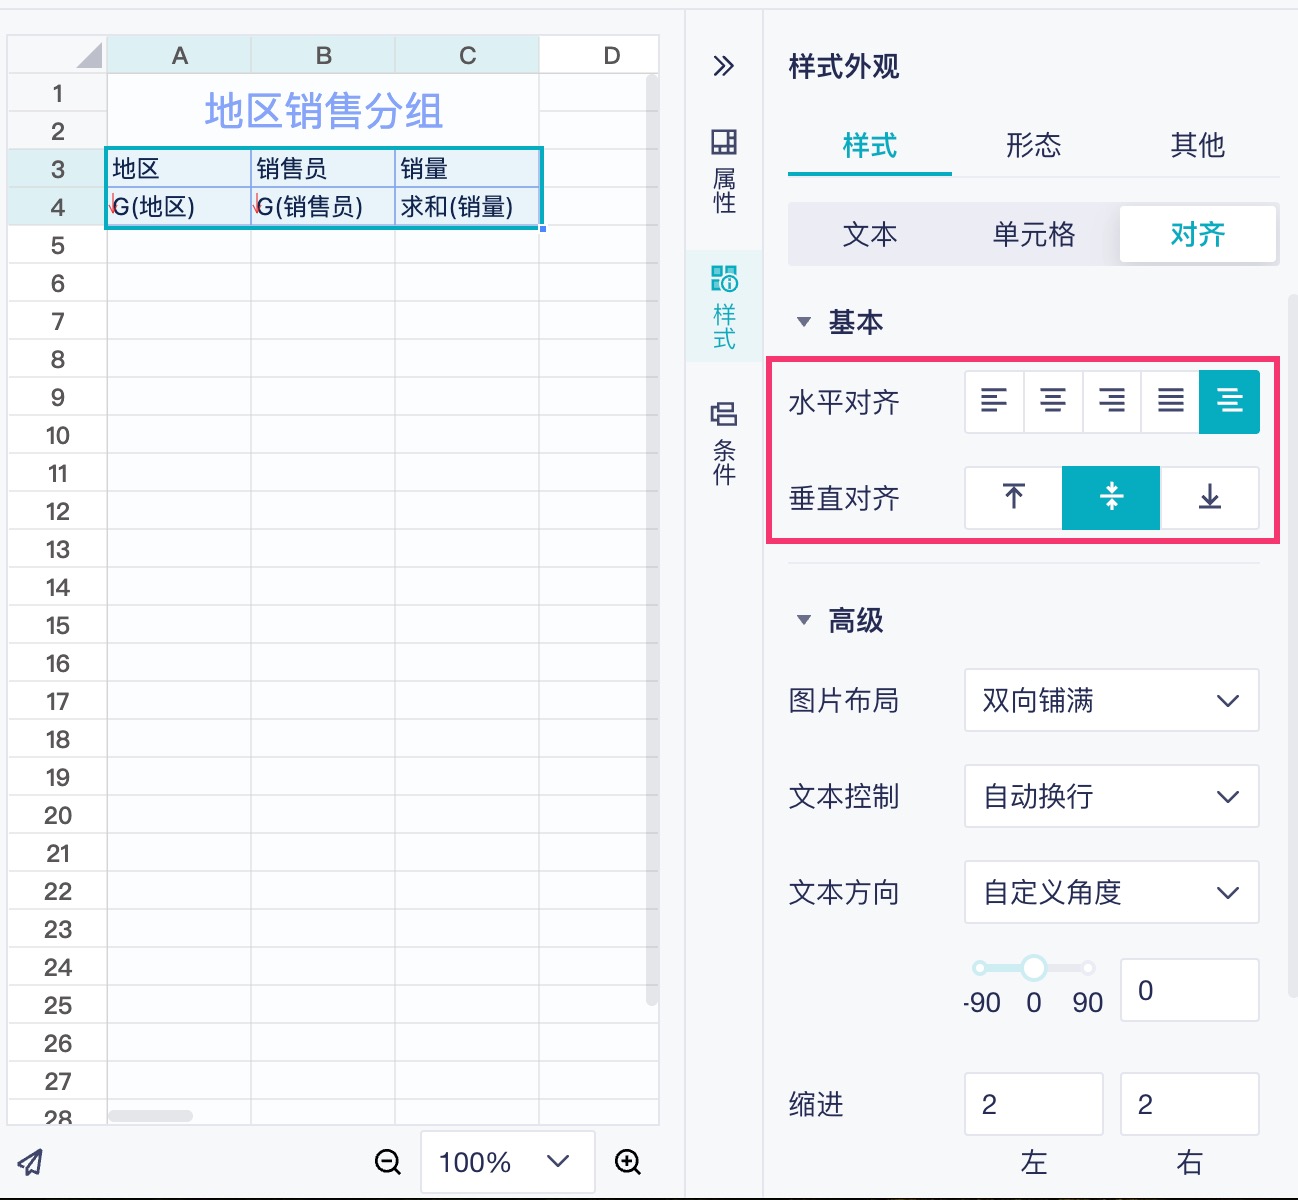The image size is (1298, 1200).
Task: Collapse the 高级 section
Action: pyautogui.click(x=803, y=620)
